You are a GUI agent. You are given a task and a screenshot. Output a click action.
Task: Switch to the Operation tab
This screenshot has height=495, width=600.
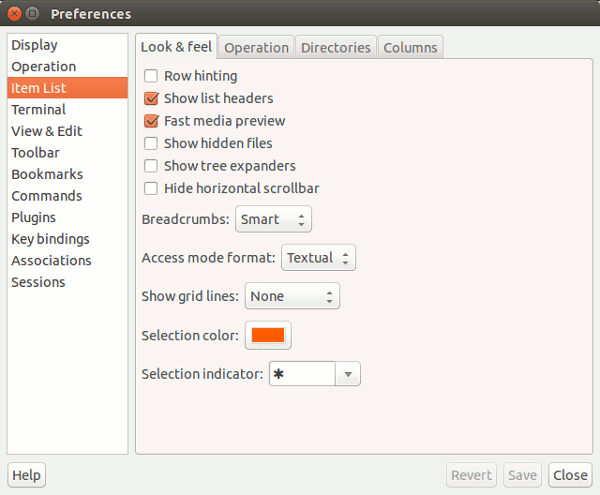tap(256, 48)
